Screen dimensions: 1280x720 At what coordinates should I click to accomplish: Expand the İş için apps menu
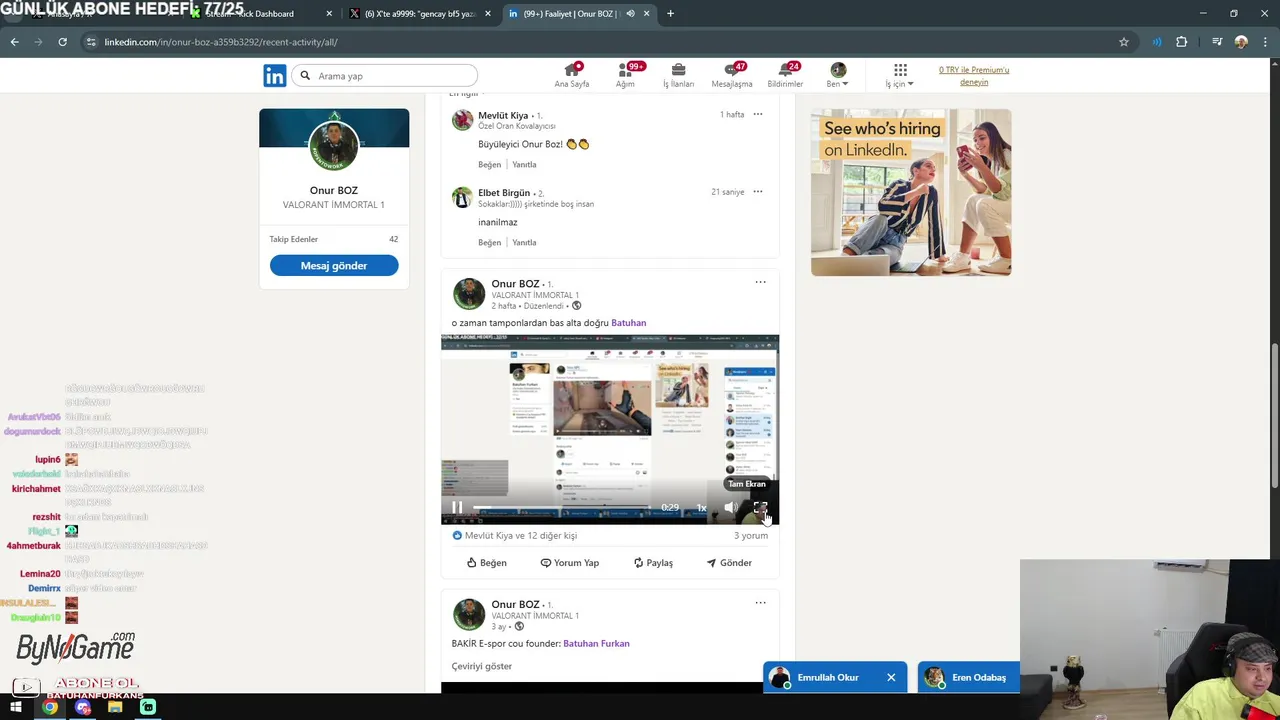(x=900, y=76)
